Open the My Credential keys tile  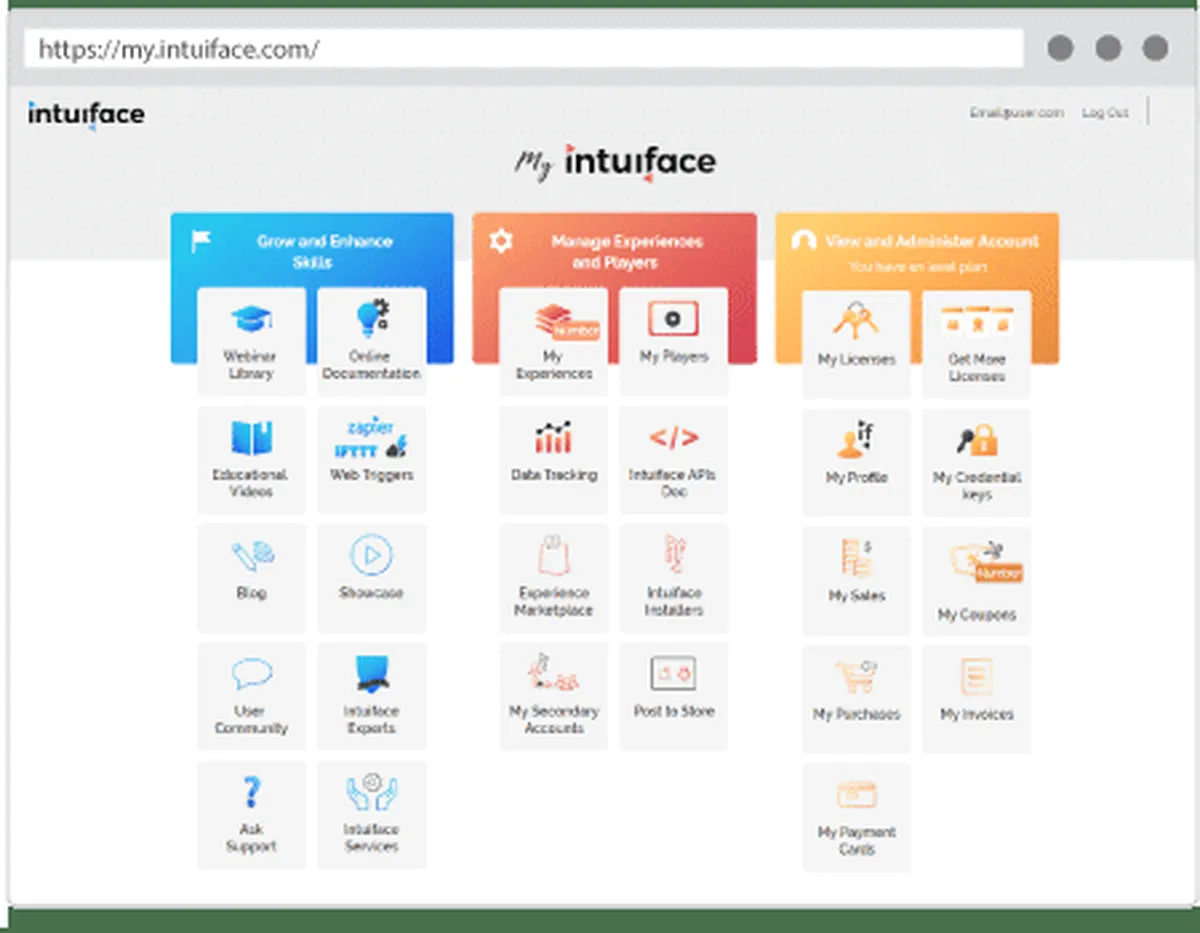coord(976,463)
